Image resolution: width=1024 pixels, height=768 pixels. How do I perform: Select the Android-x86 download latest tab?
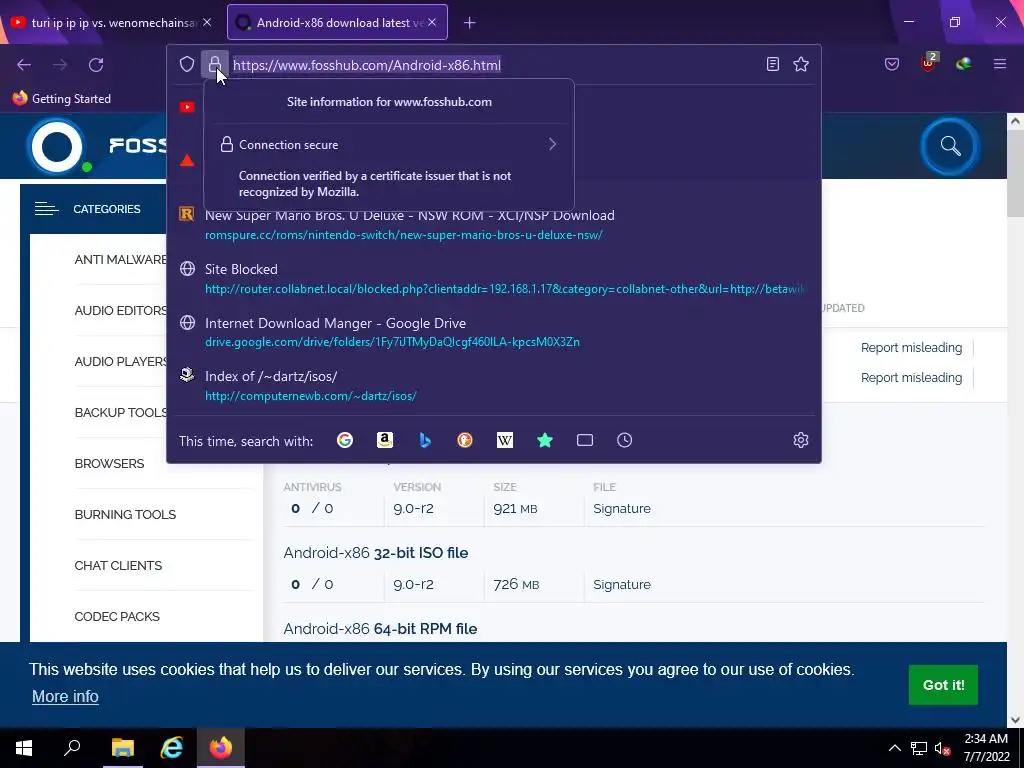[337, 22]
